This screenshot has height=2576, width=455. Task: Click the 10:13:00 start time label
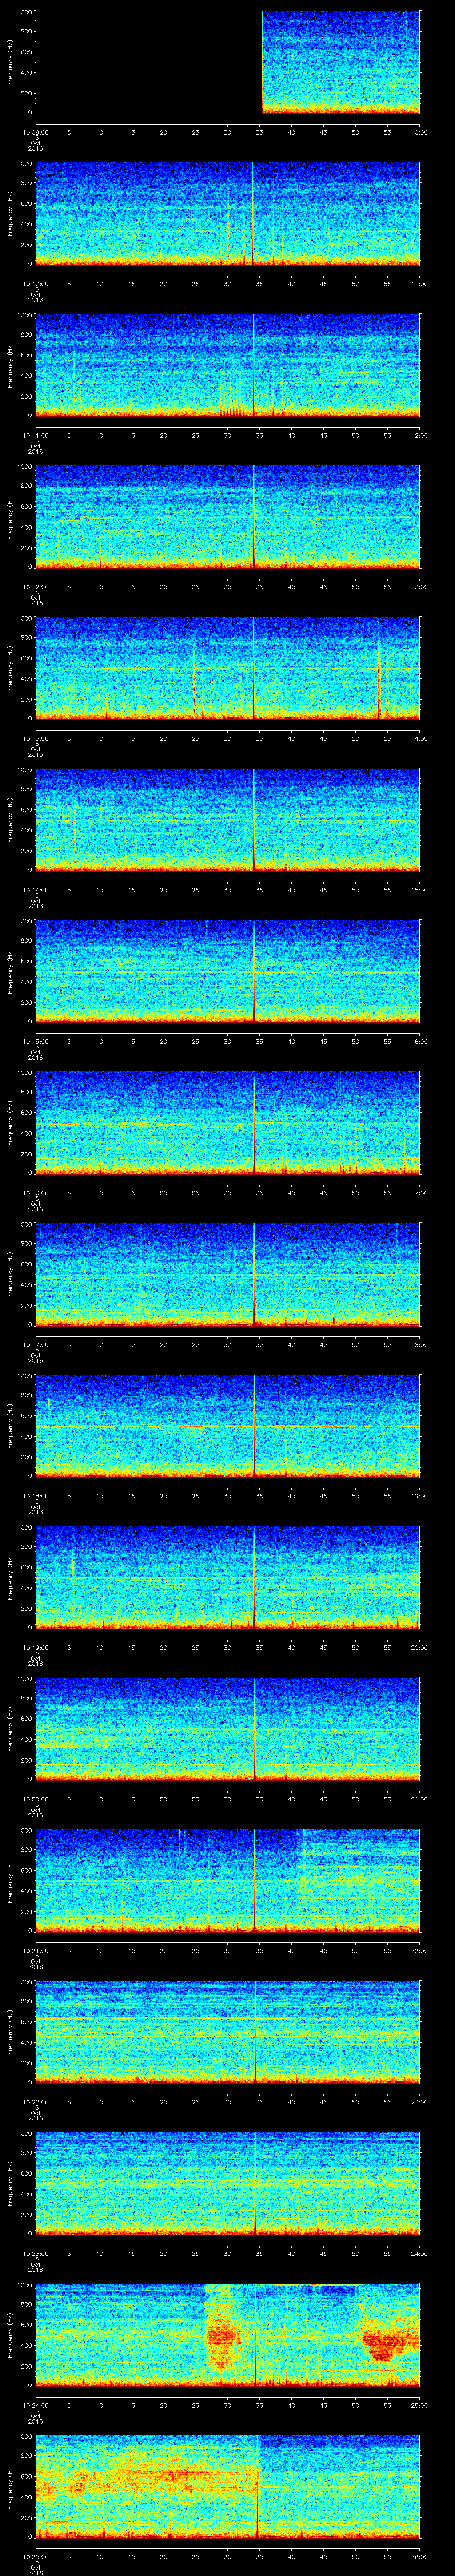(36, 738)
